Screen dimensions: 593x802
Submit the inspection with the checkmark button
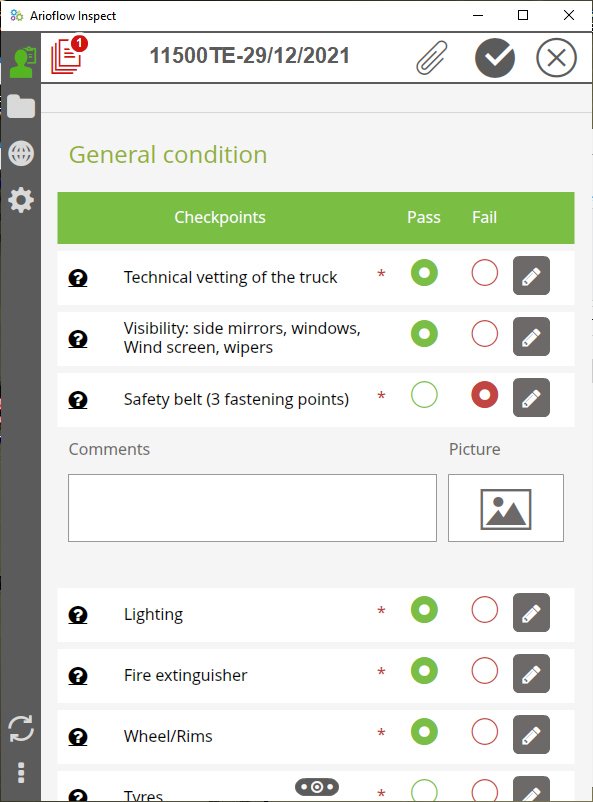494,57
